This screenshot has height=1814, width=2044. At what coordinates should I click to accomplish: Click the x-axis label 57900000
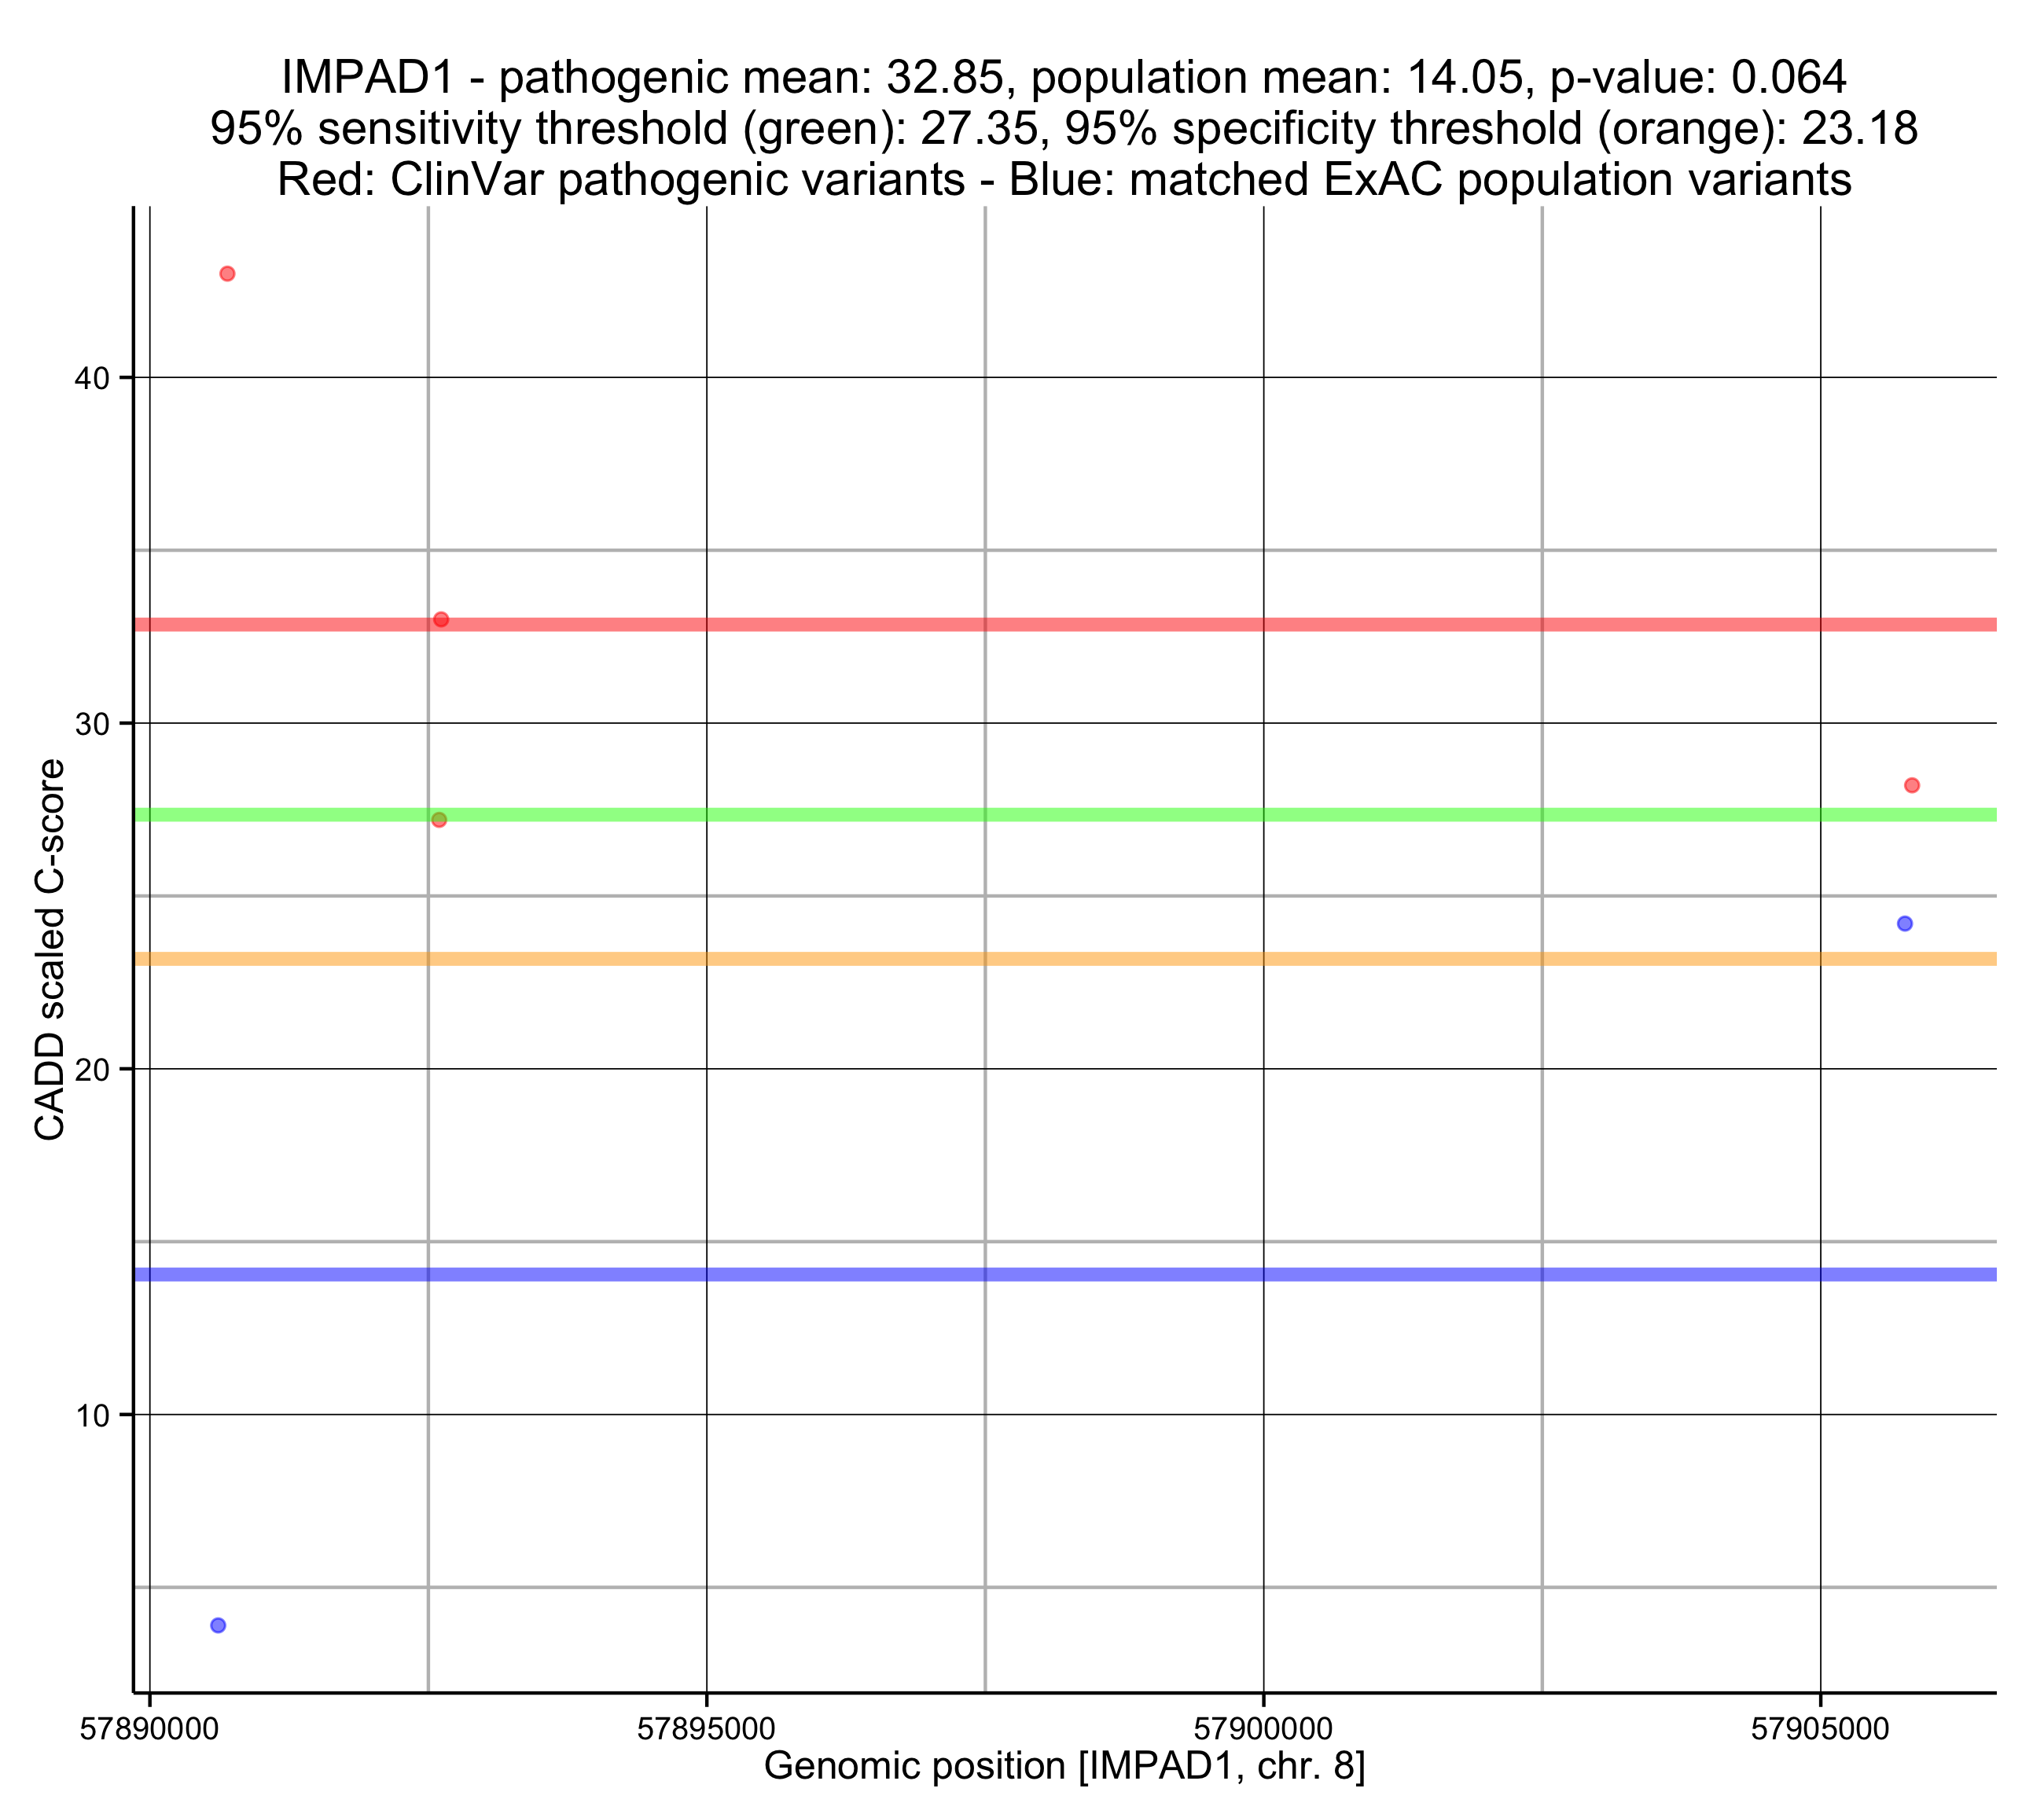point(1263,1729)
